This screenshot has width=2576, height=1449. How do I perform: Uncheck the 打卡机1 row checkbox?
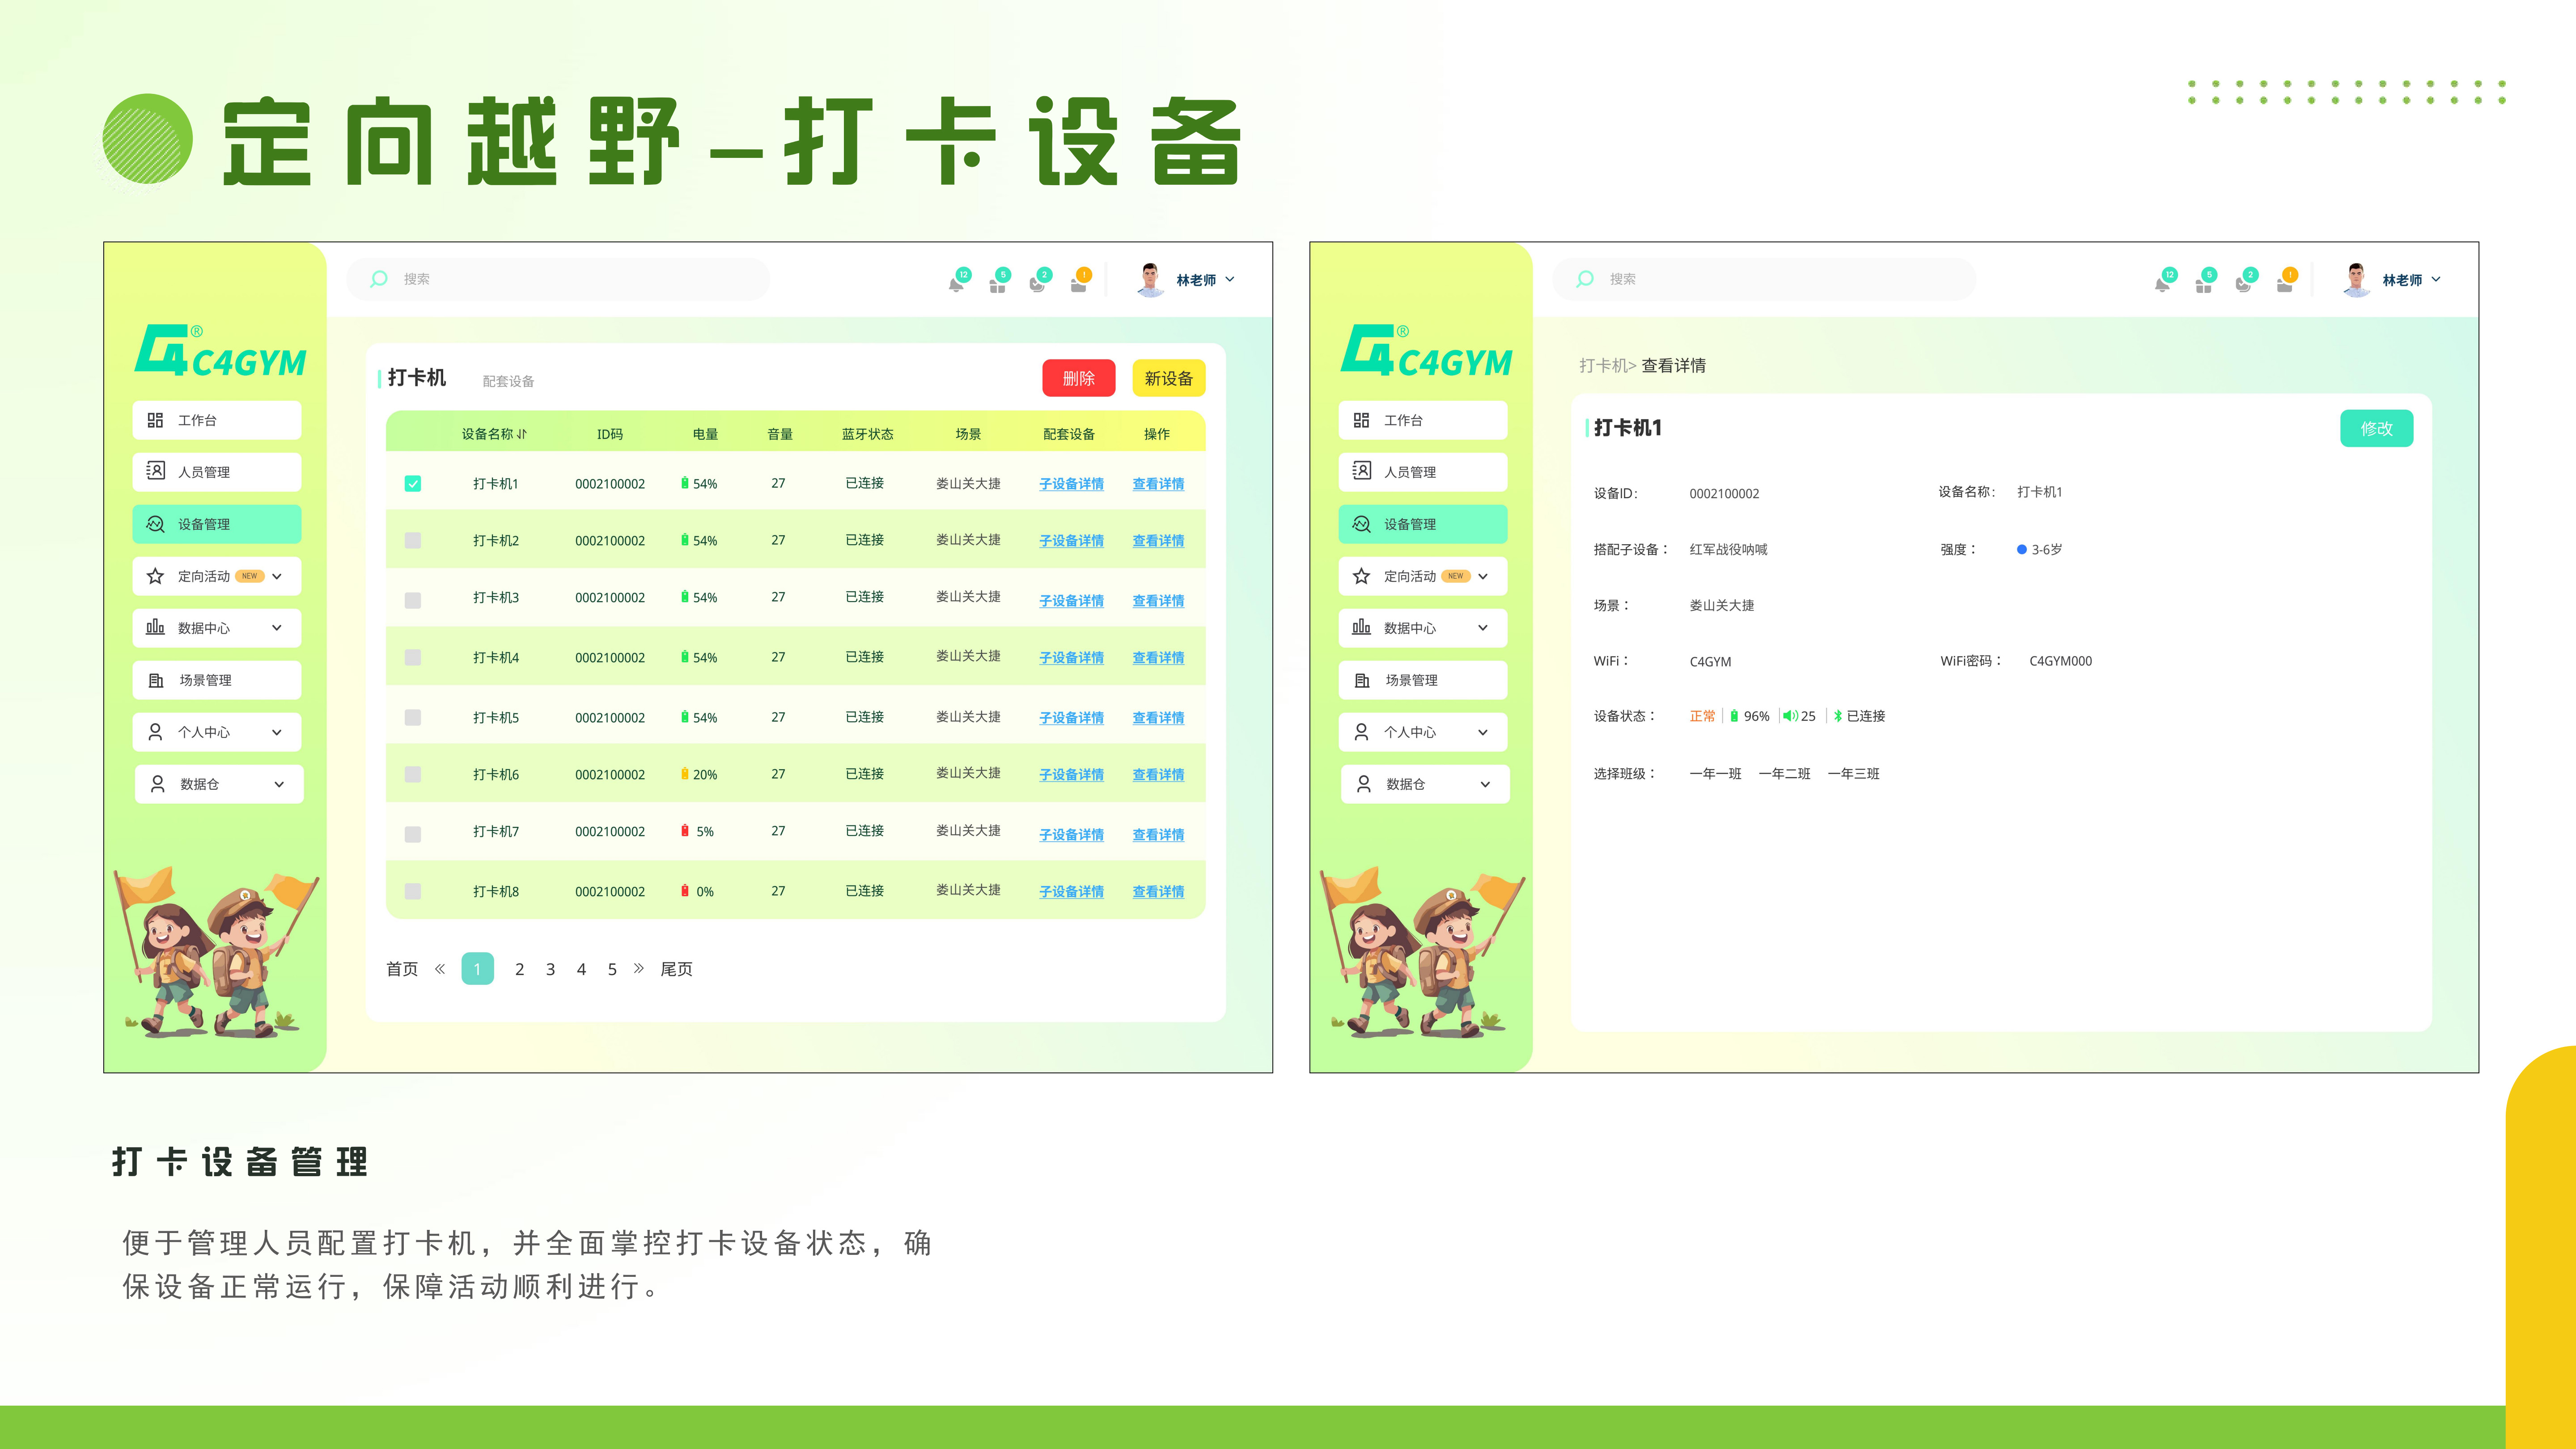413,484
